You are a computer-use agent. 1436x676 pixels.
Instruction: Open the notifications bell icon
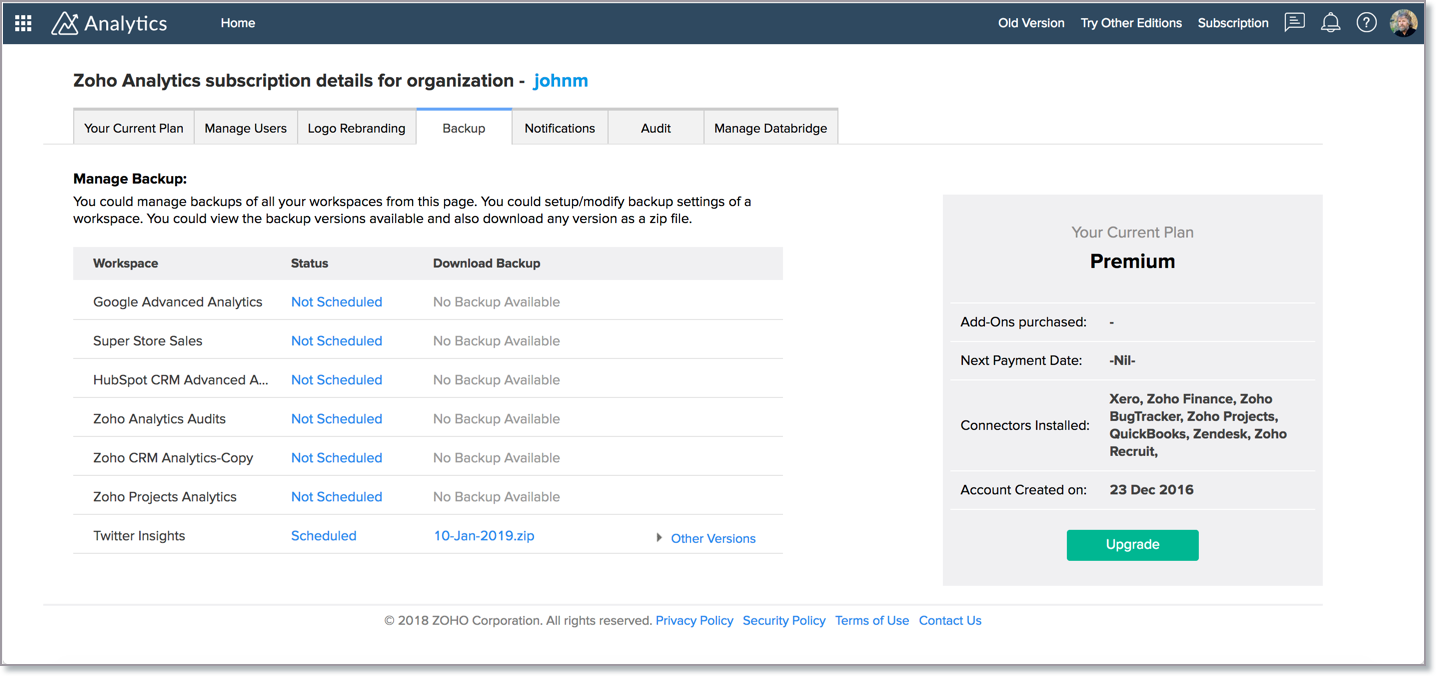1330,23
